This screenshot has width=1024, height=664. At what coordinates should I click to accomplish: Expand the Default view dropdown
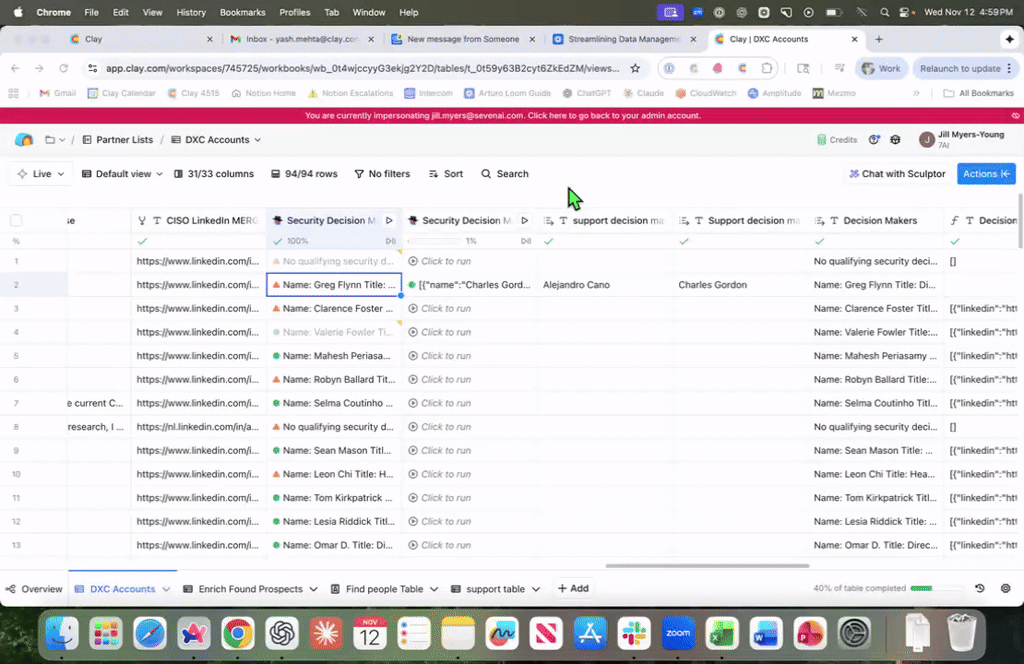[122, 174]
